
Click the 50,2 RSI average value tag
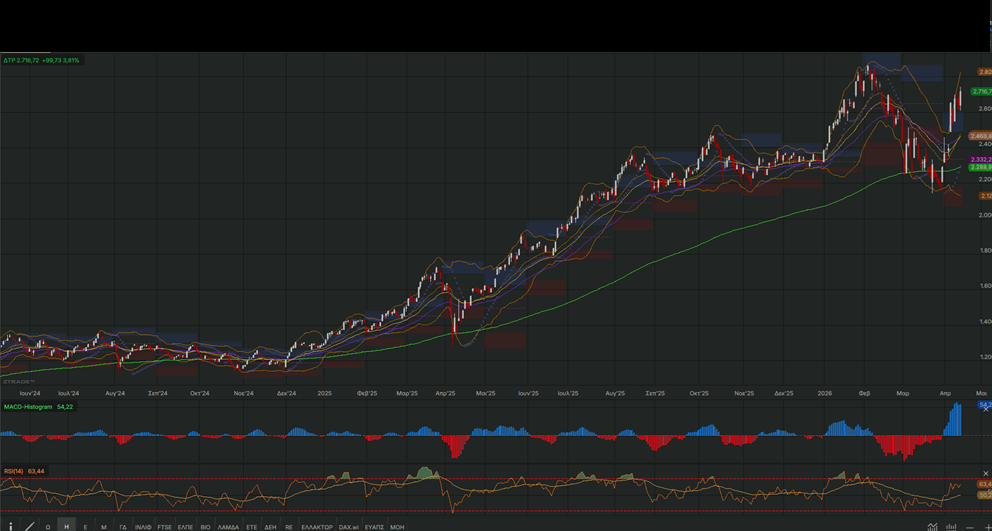pos(984,495)
